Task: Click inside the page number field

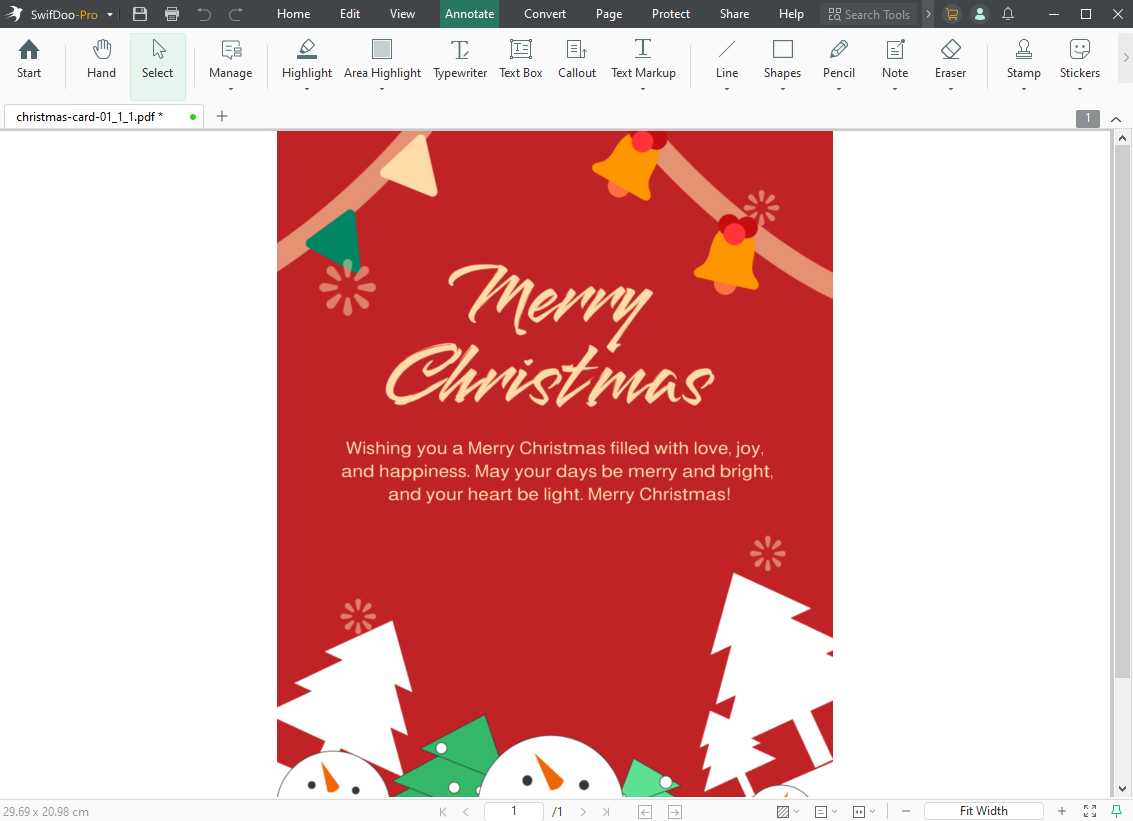Action: coord(513,811)
